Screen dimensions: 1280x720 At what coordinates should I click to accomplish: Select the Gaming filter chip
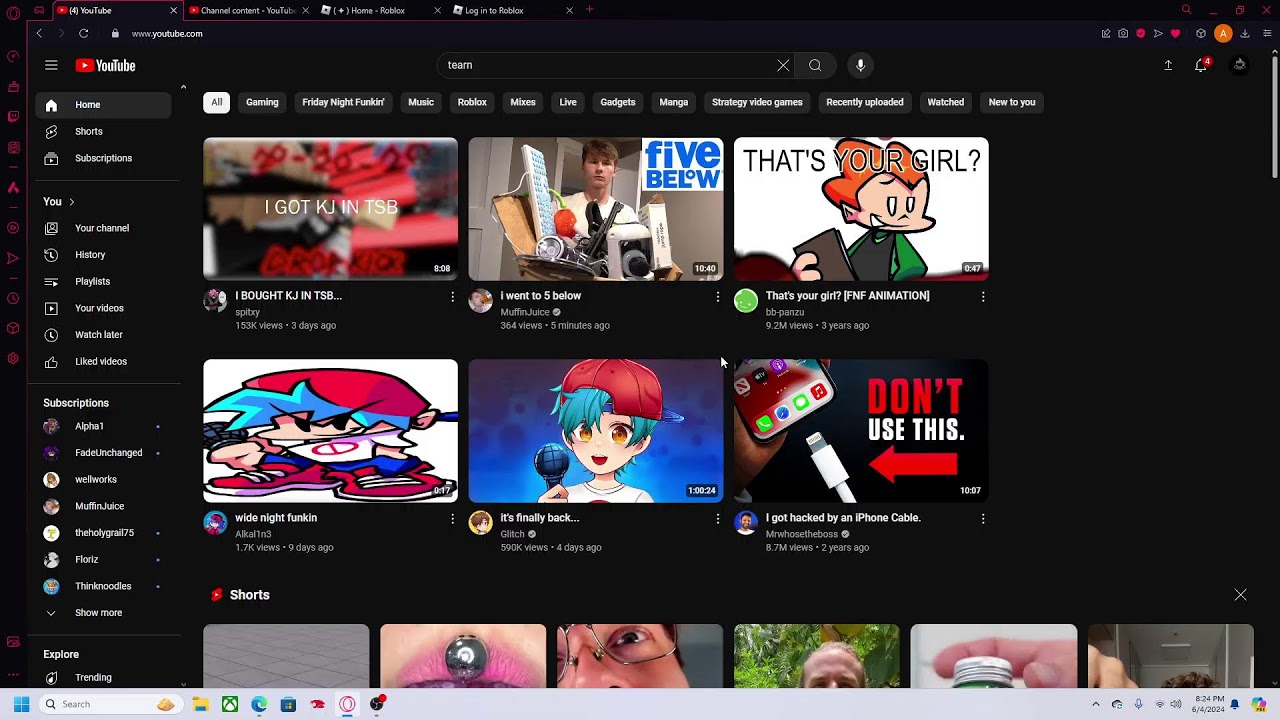click(x=262, y=102)
